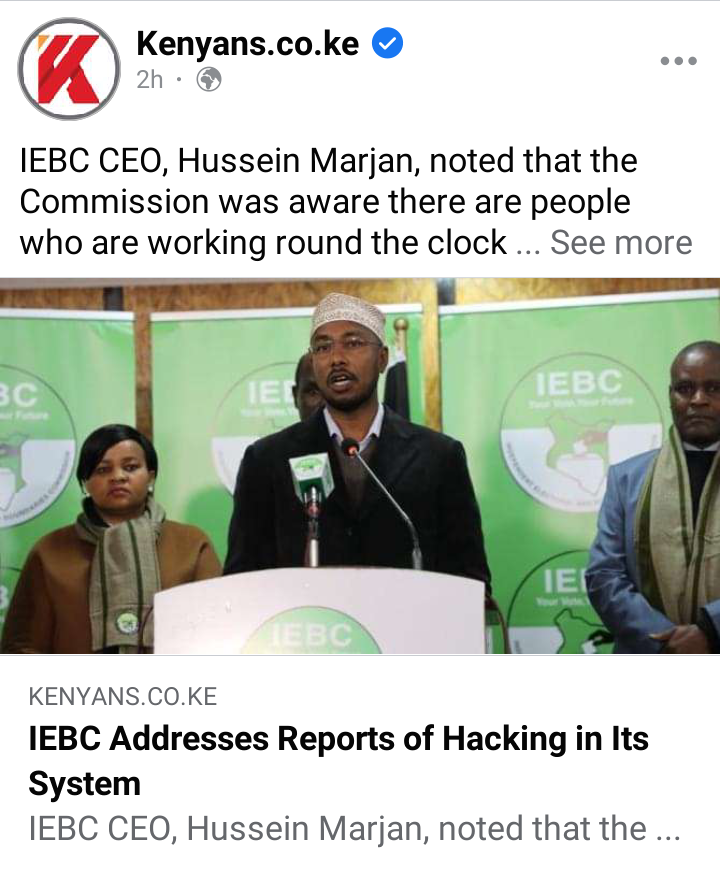The width and height of the screenshot is (720, 874).
Task: Open the three-dot post options menu
Action: [x=678, y=61]
